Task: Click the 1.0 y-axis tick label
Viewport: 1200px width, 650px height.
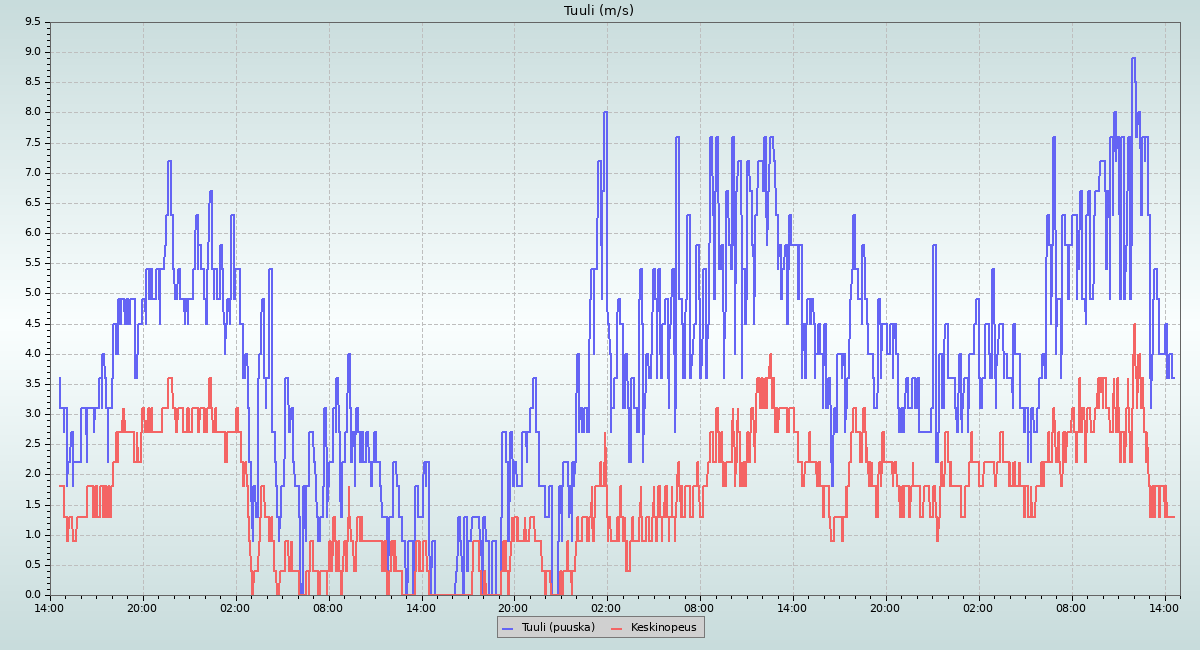Action: click(33, 534)
